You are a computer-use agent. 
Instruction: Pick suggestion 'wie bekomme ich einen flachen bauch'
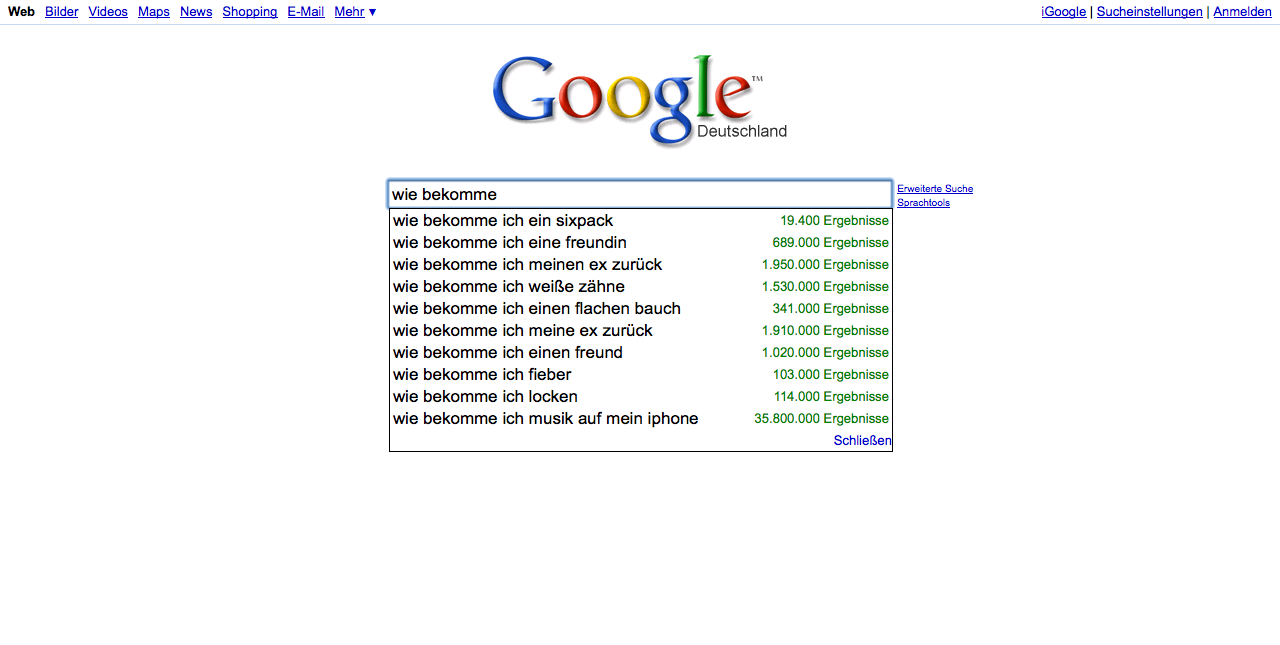coord(640,308)
